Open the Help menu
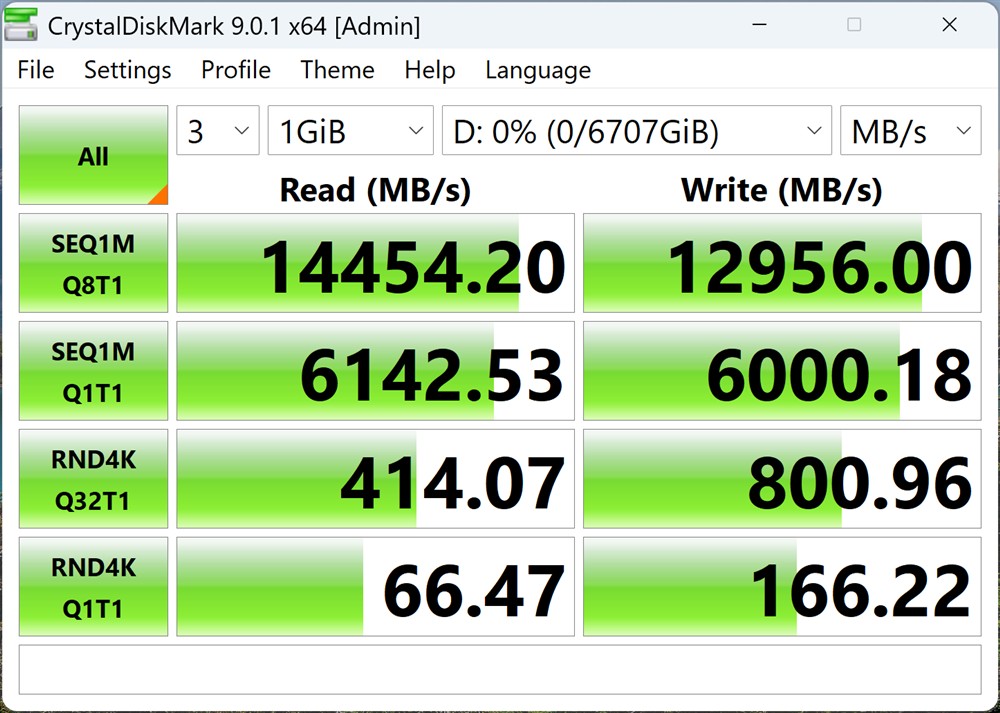Image resolution: width=1000 pixels, height=713 pixels. (x=429, y=70)
